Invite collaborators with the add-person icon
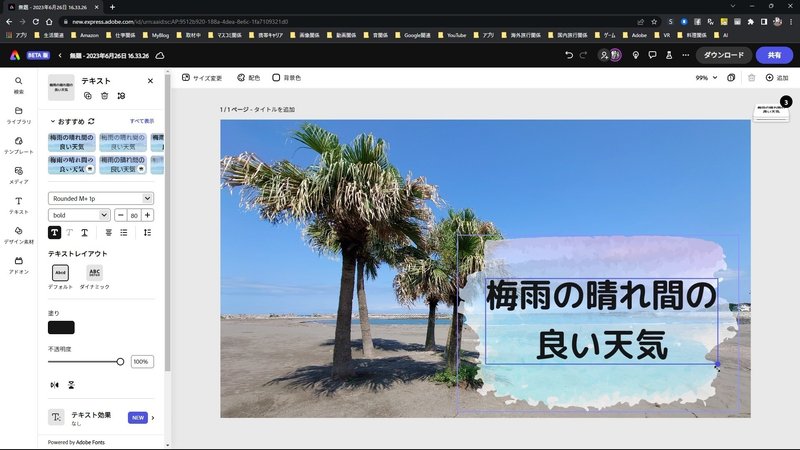The image size is (800, 450). point(604,55)
